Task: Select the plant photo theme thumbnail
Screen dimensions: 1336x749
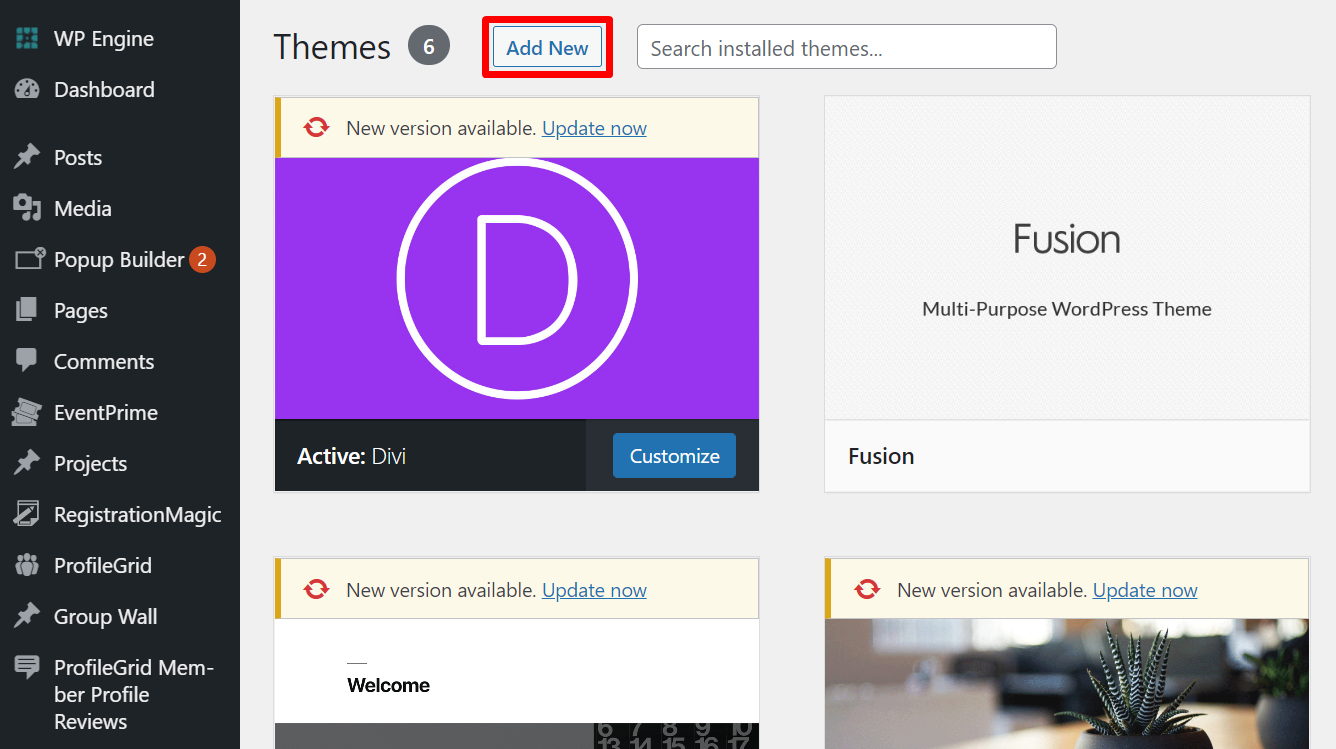Action: click(x=1067, y=684)
